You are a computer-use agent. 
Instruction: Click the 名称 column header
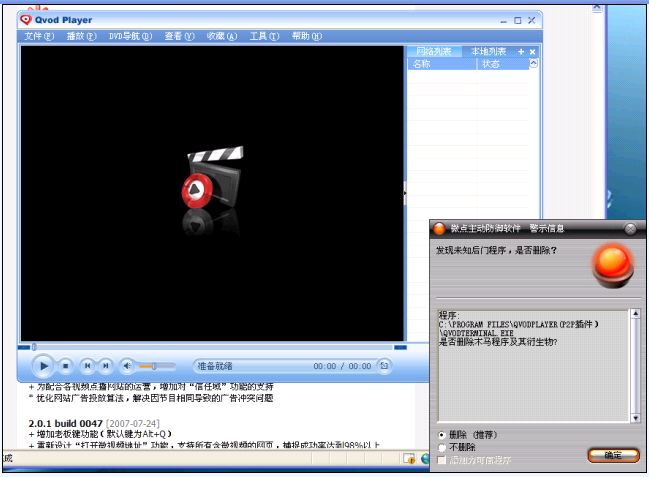coord(442,64)
